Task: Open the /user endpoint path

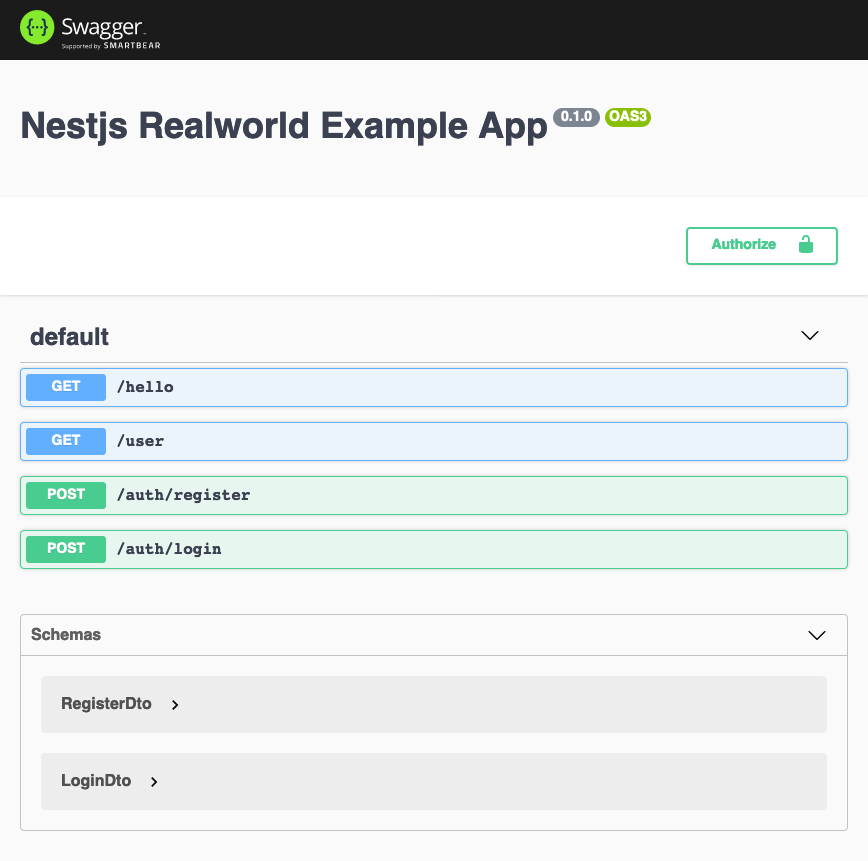Action: coord(140,441)
